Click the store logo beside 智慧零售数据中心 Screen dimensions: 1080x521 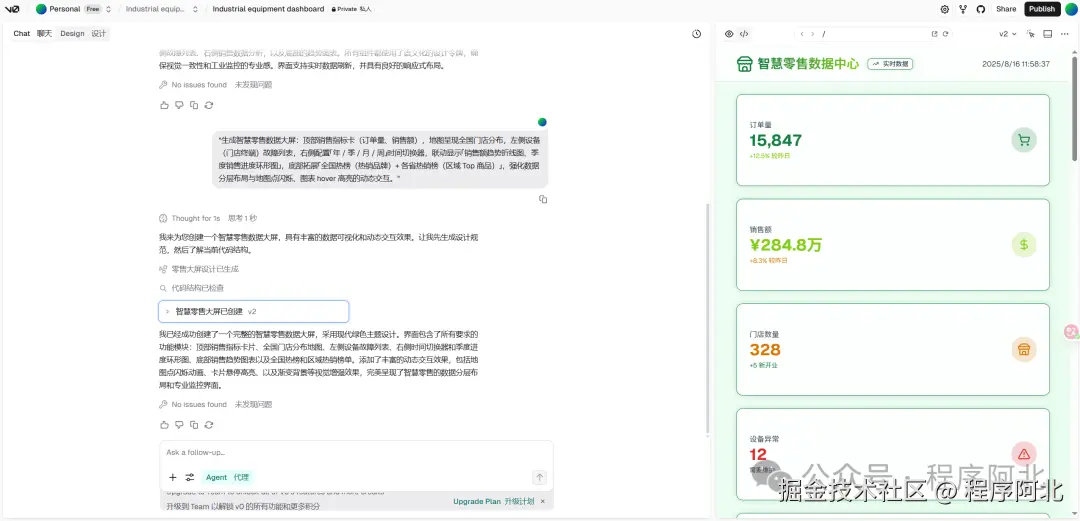(x=744, y=63)
